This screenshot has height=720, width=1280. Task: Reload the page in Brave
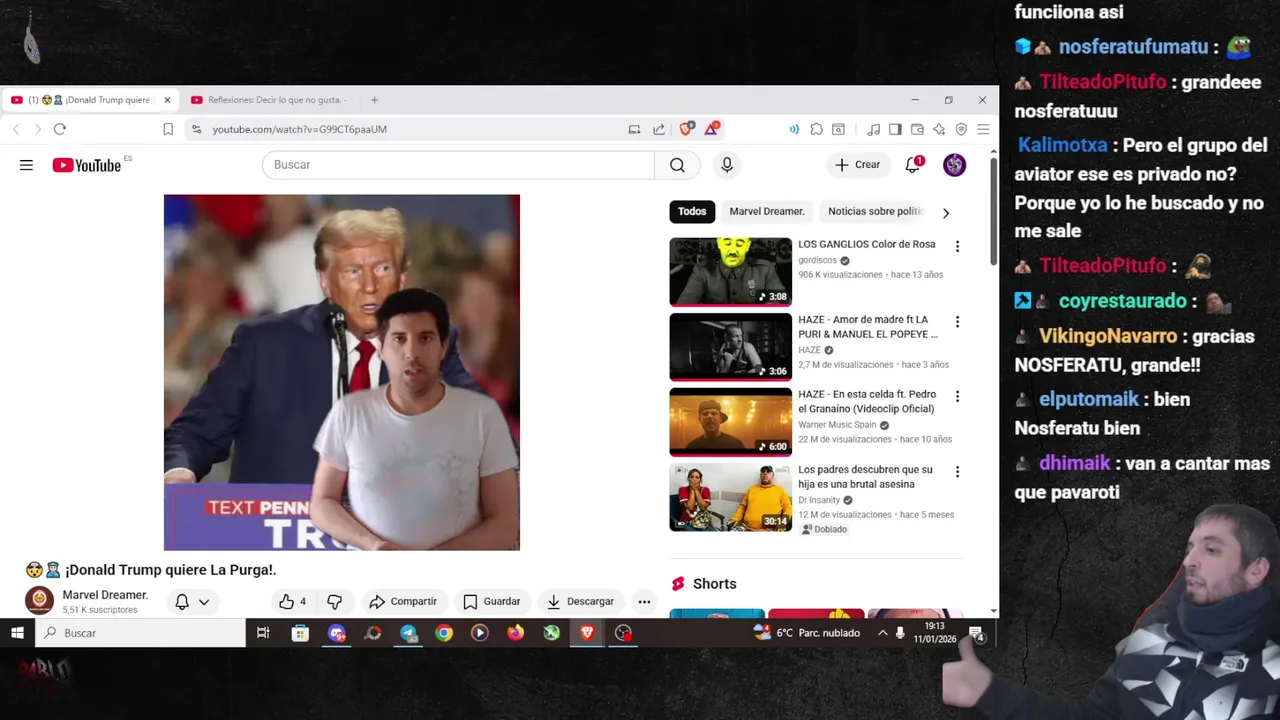click(60, 129)
